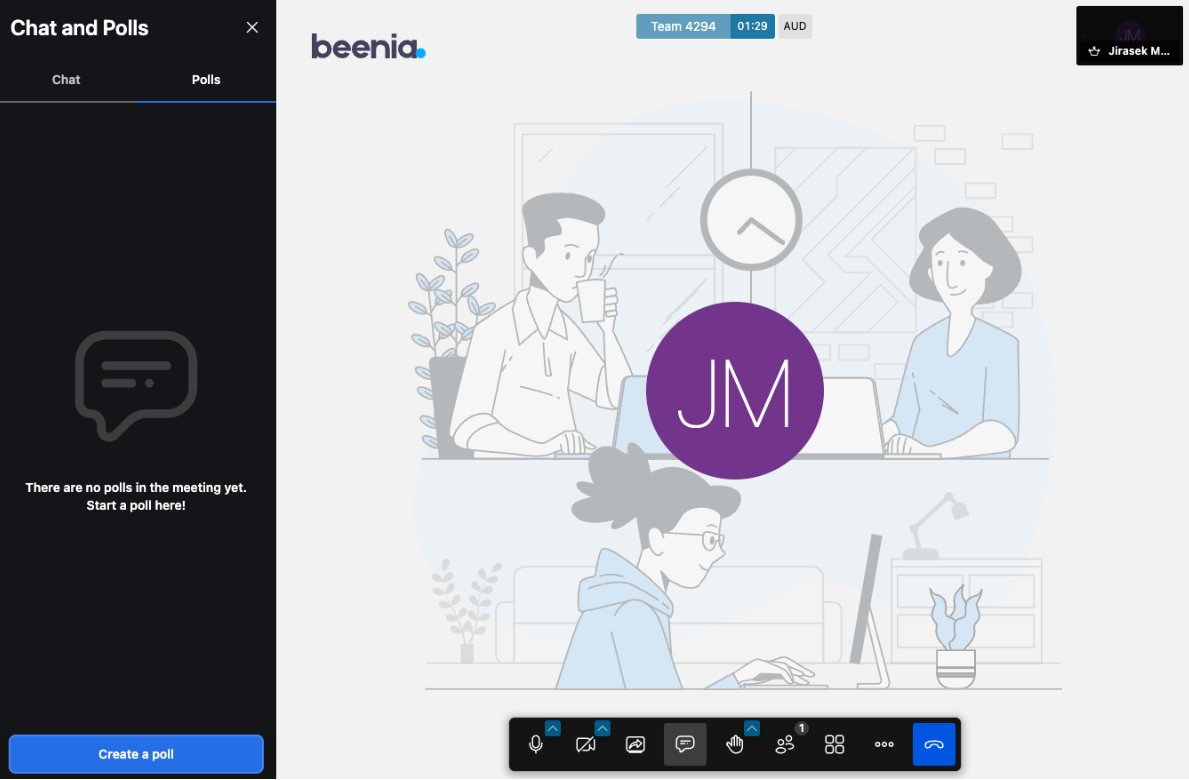Close the Chat and Polls panel
1189x780 pixels.
coord(252,28)
